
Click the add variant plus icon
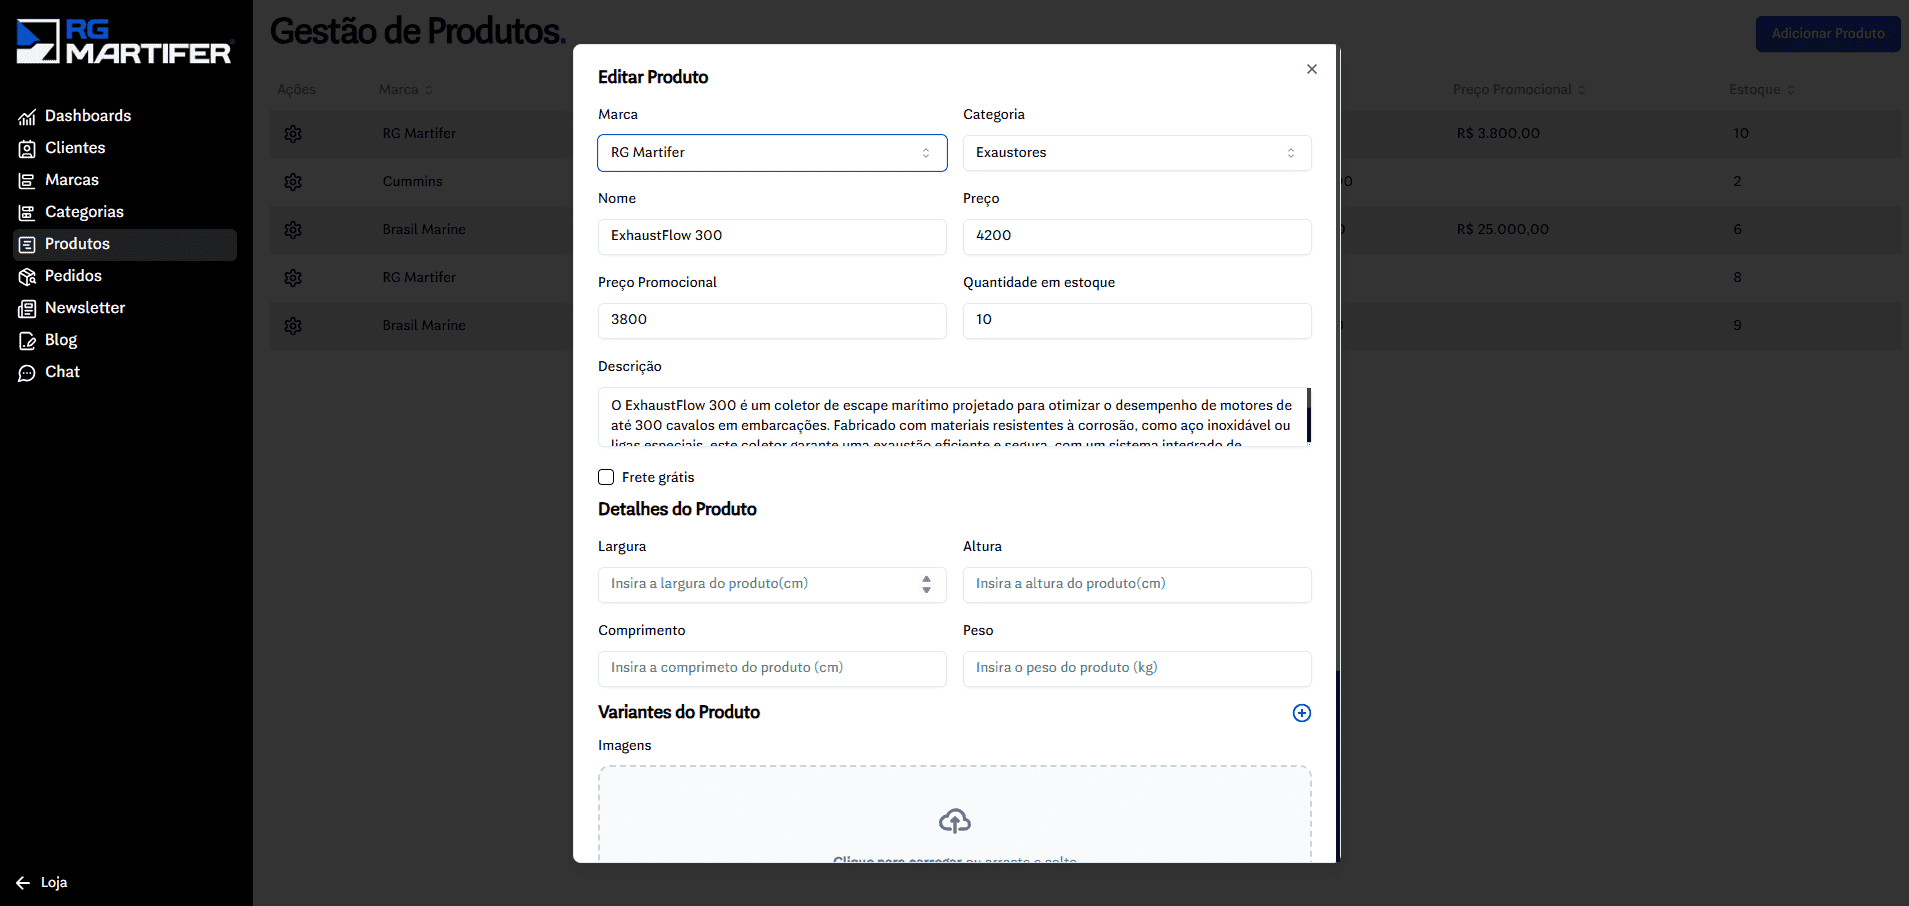tap(1301, 713)
